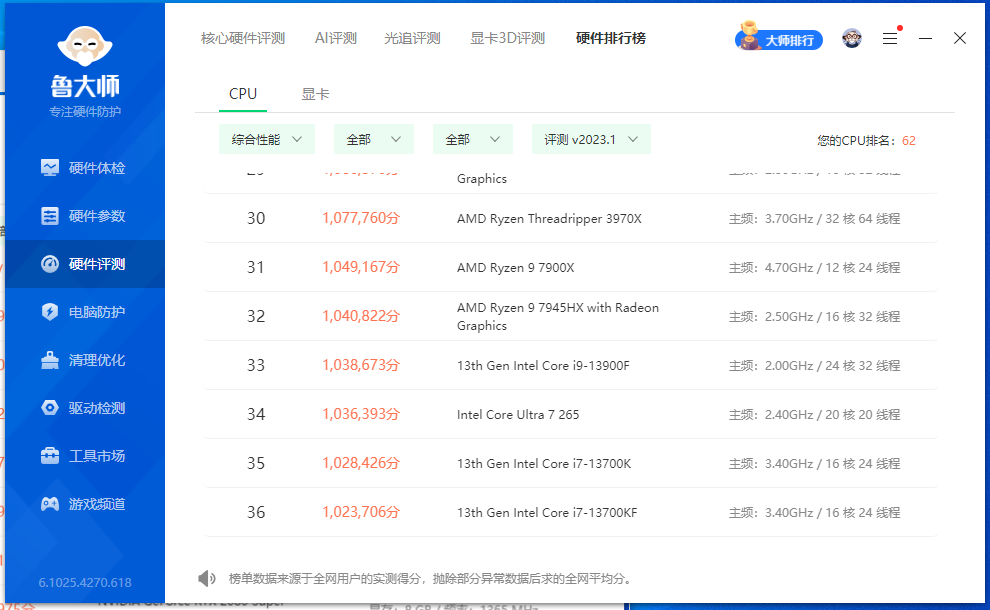The image size is (990, 610).
Task: Open 游戏频道 gamepad section
Action: coord(85,504)
